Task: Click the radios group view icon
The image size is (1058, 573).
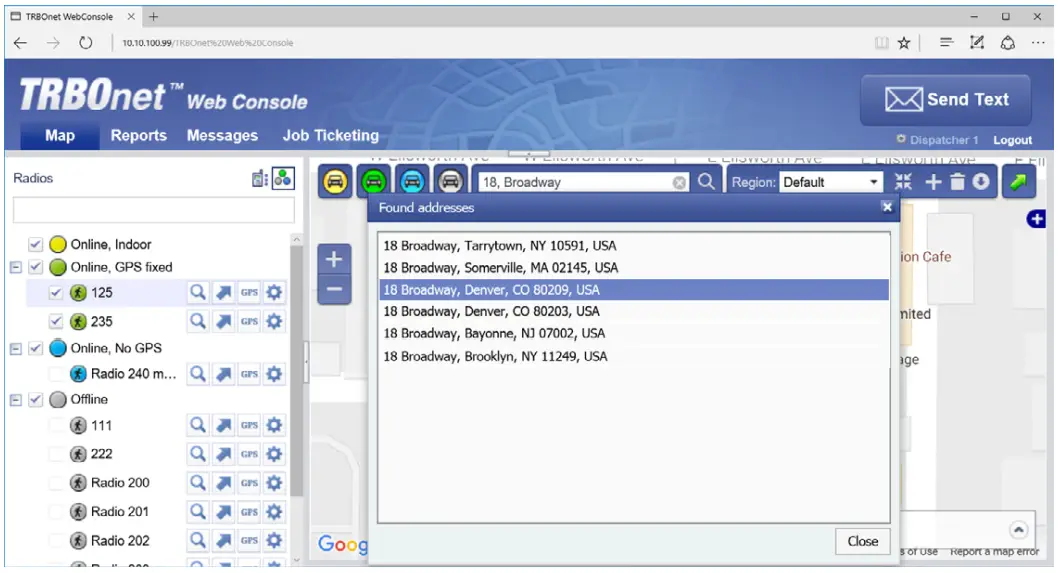Action: click(283, 178)
